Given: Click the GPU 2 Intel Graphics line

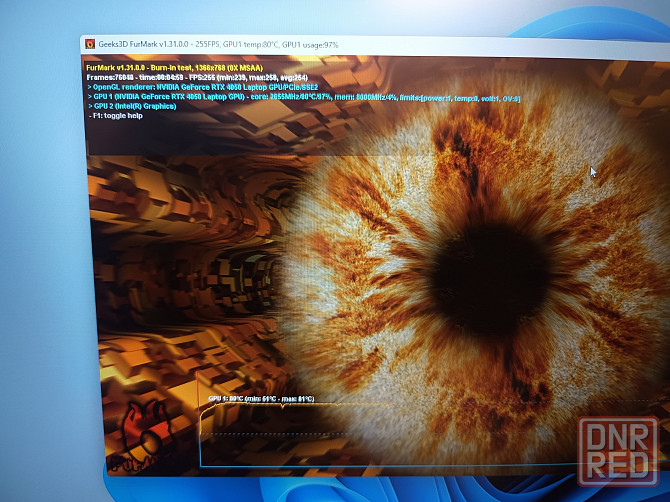Looking at the screenshot, I should pos(140,107).
